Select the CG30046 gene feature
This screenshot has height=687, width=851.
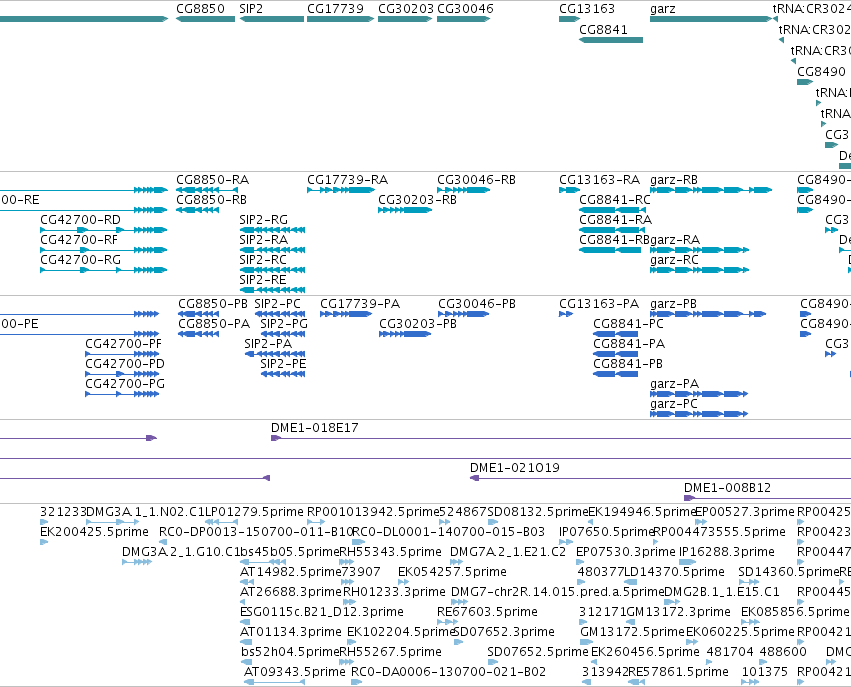pyautogui.click(x=463, y=19)
